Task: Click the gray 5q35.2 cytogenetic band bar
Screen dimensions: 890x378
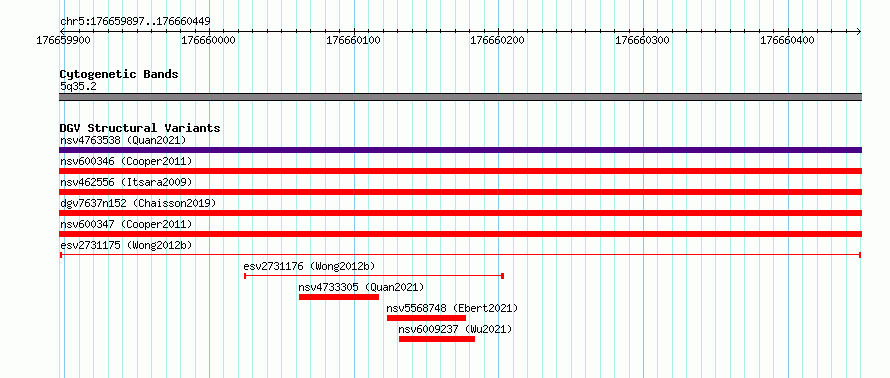Action: click(x=460, y=97)
